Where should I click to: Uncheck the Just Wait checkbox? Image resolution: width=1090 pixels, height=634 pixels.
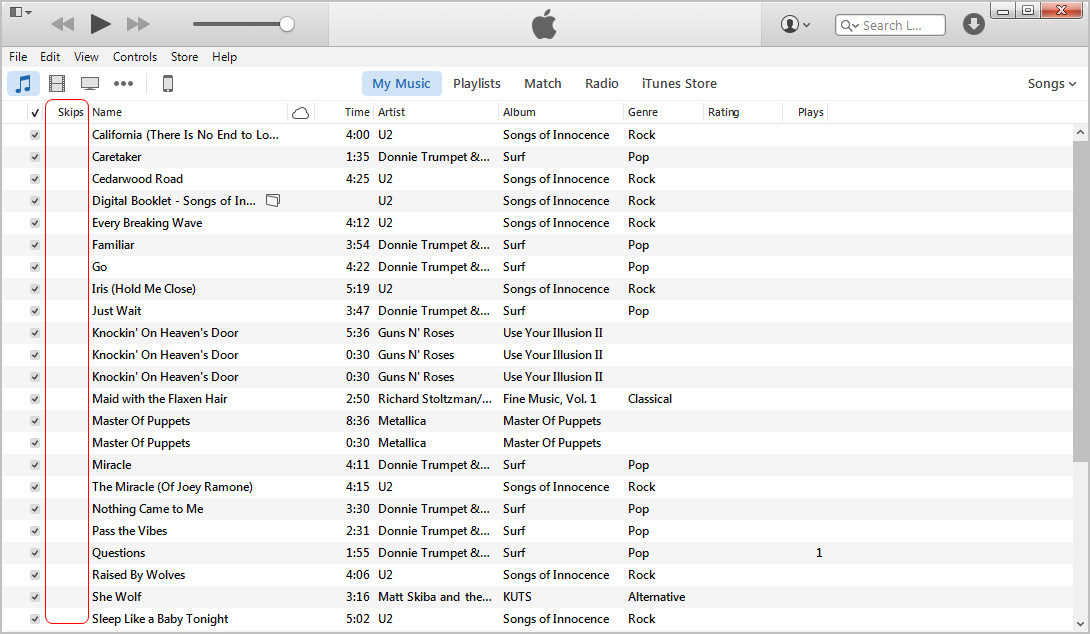pos(35,311)
